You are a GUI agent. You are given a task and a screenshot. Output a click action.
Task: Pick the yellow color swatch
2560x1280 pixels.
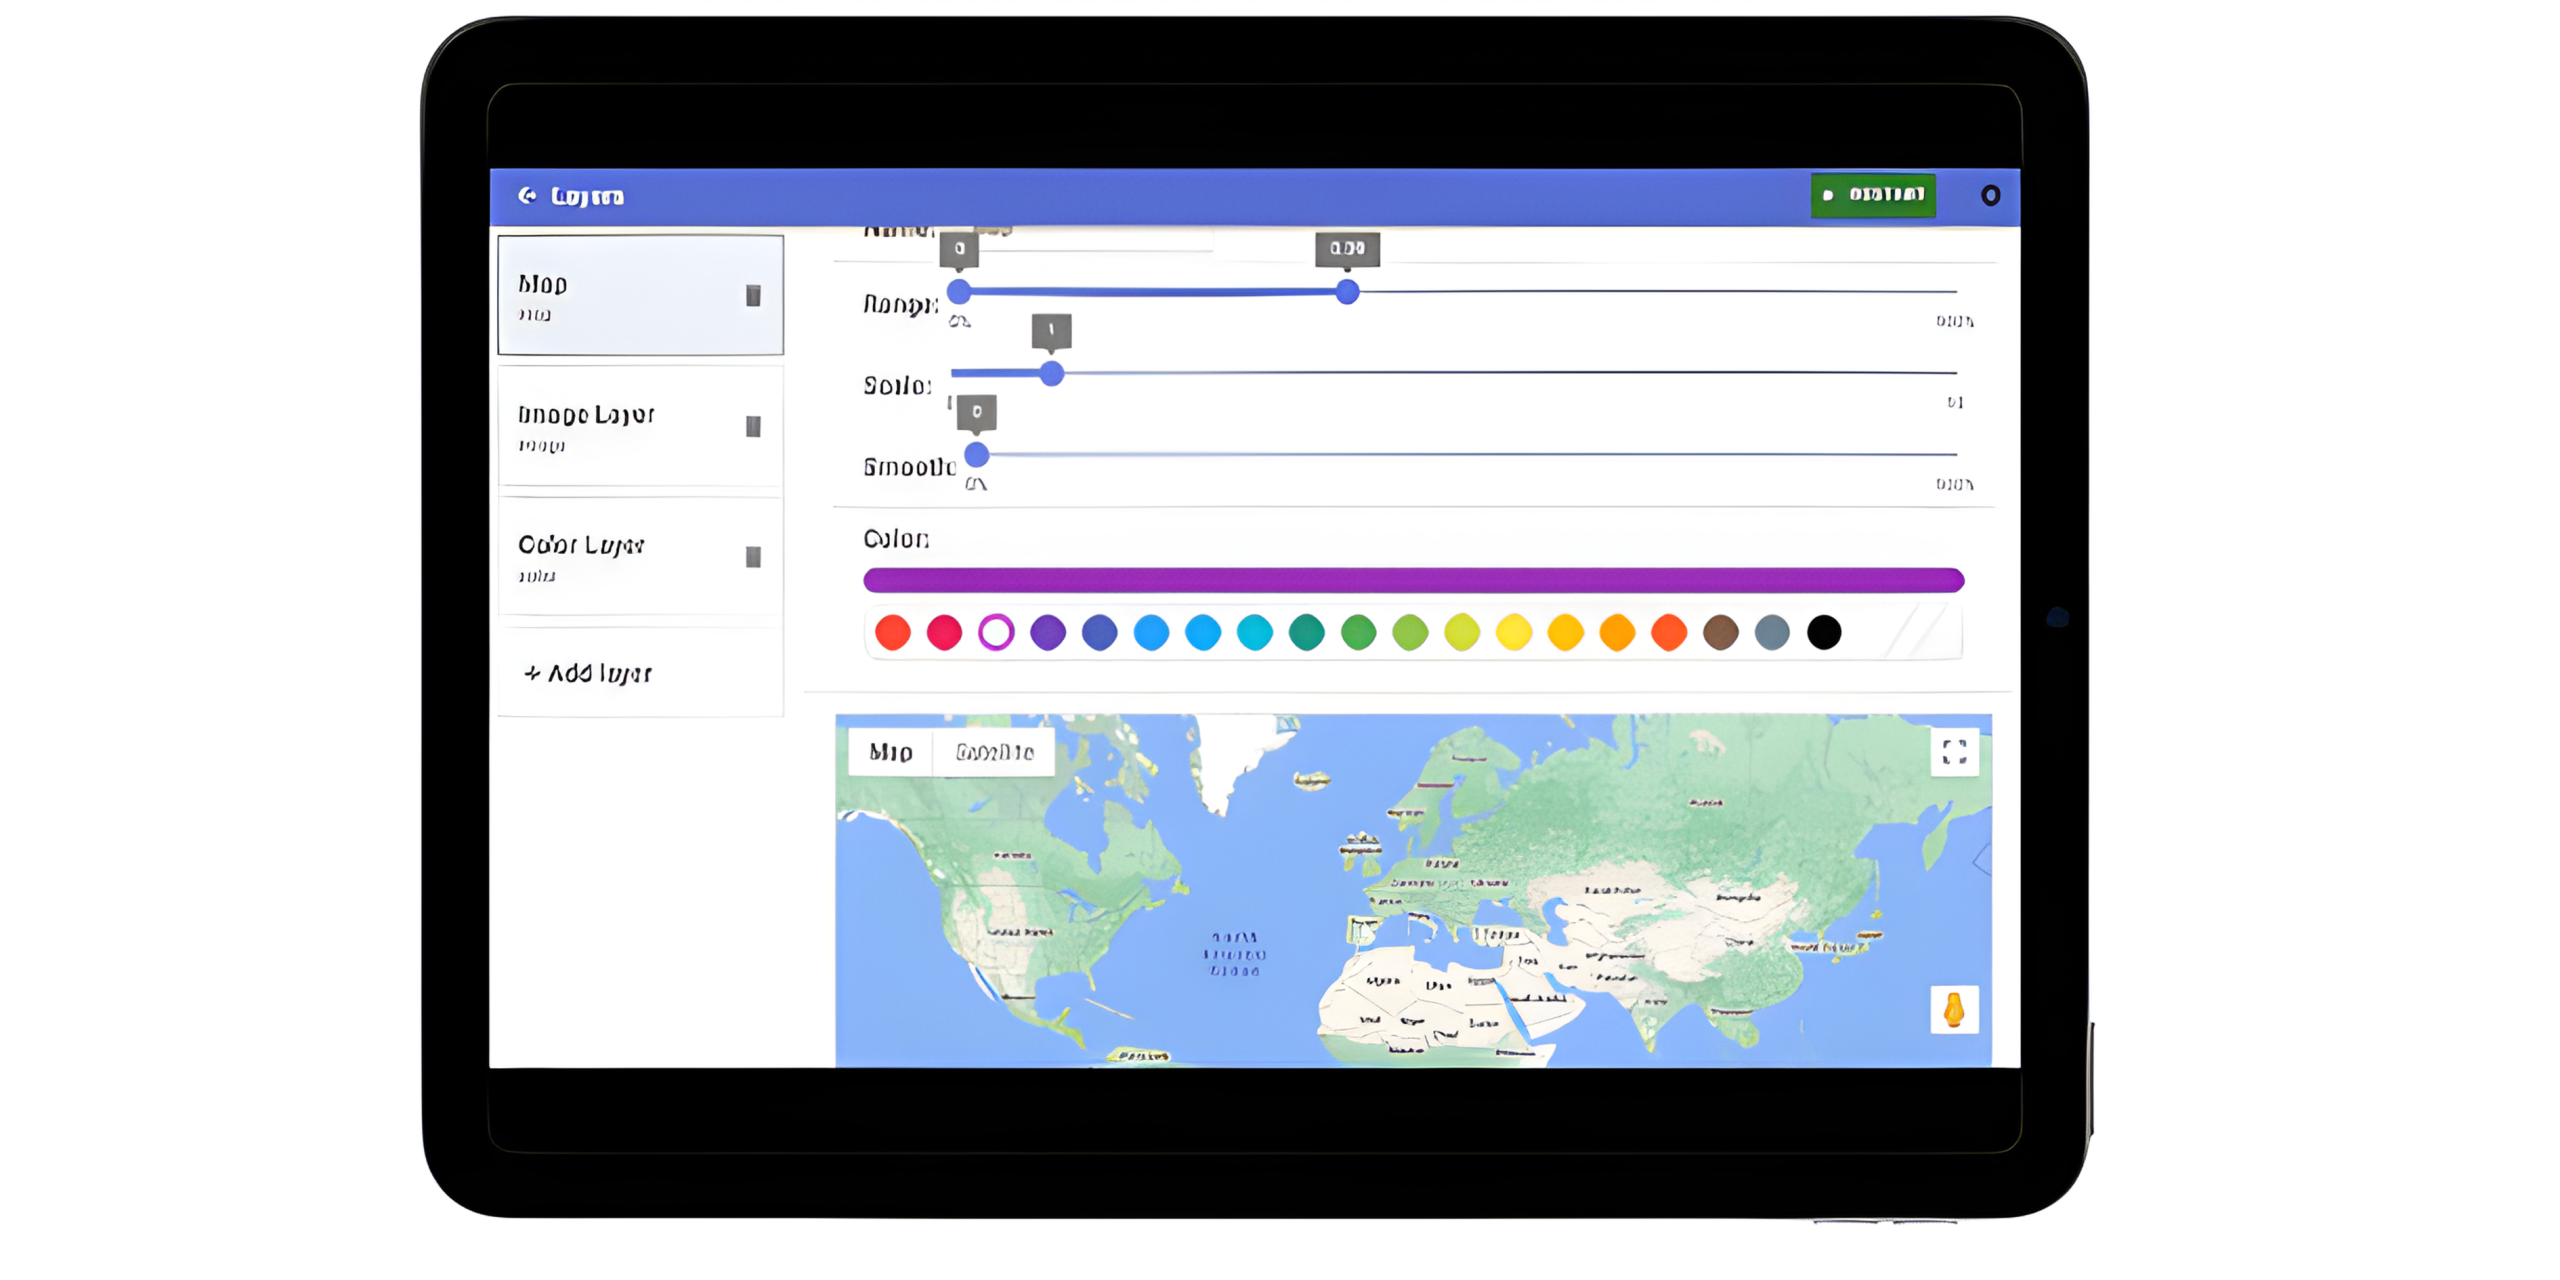pos(1513,632)
